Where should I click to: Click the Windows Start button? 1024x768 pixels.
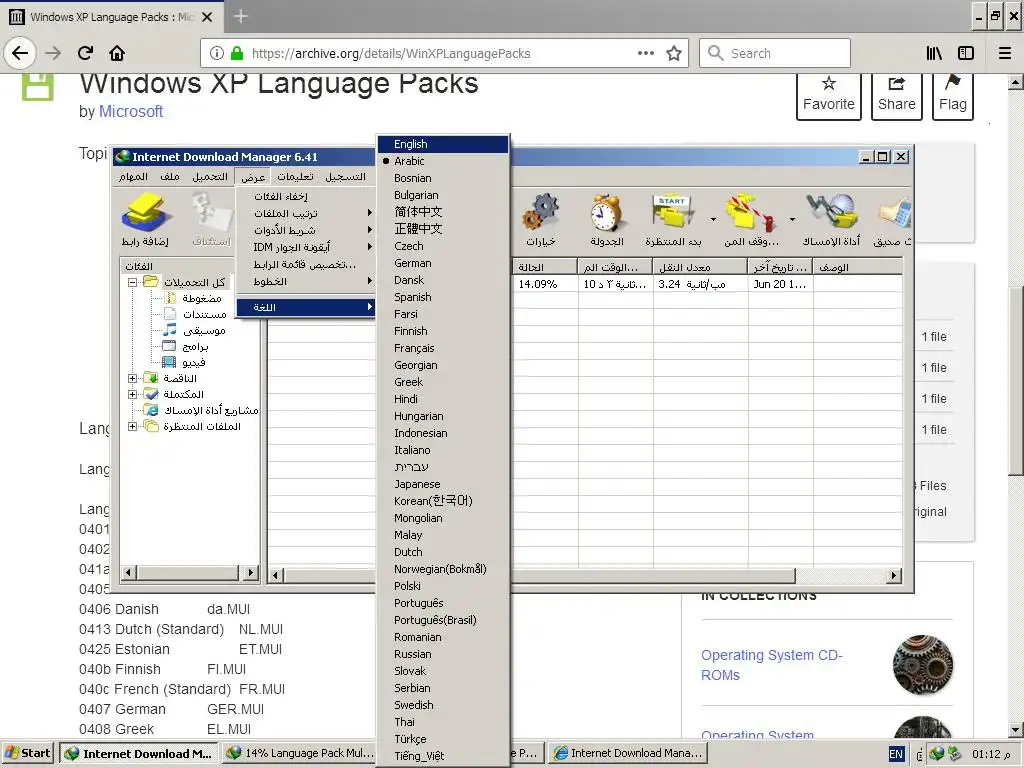tap(28, 753)
